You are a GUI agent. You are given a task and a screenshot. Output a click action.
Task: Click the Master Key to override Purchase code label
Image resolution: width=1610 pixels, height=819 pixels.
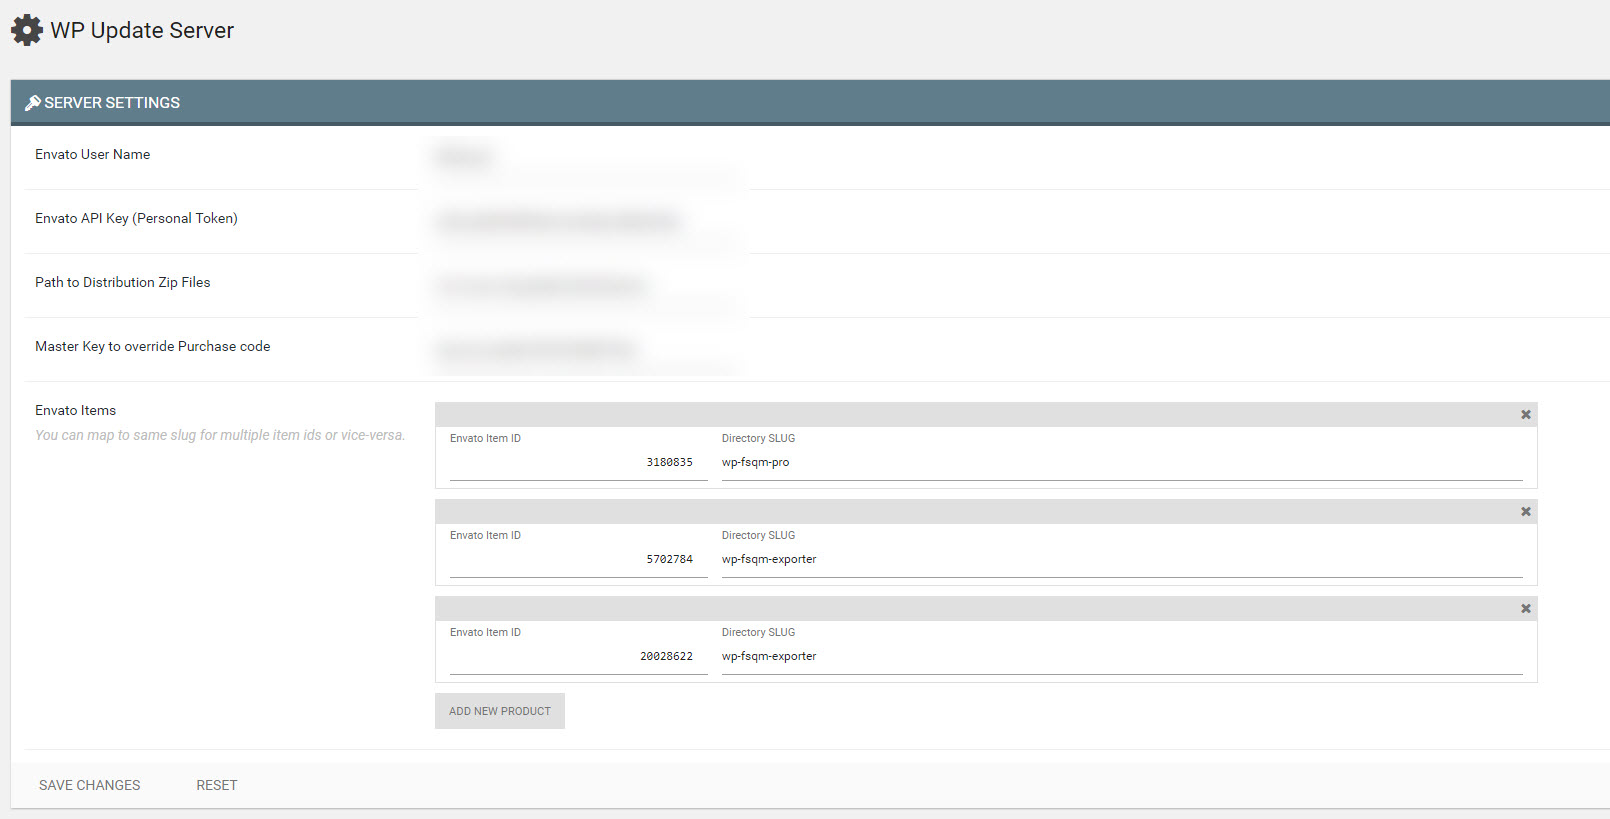click(153, 347)
